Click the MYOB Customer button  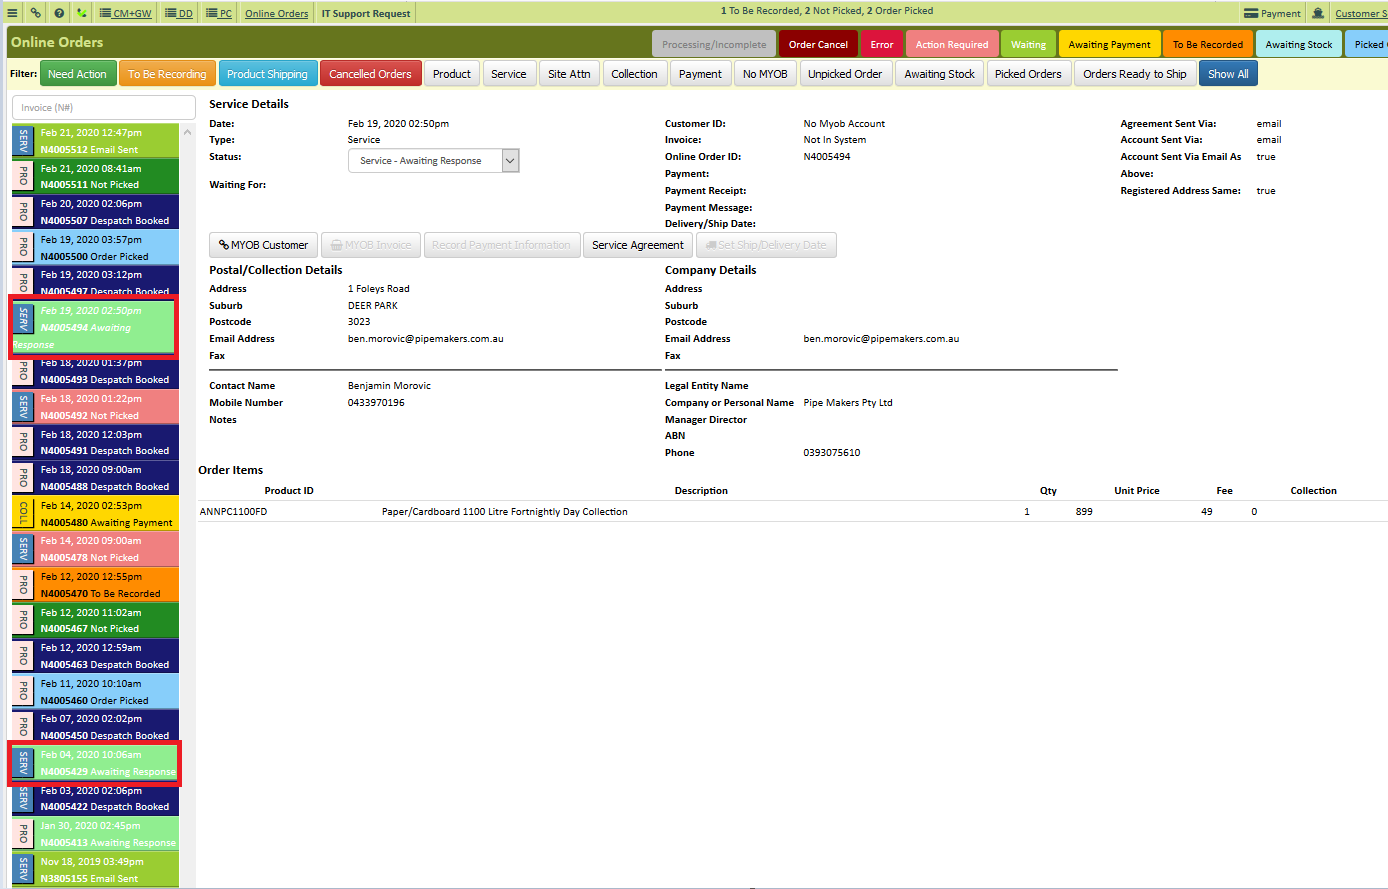pyautogui.click(x=264, y=245)
